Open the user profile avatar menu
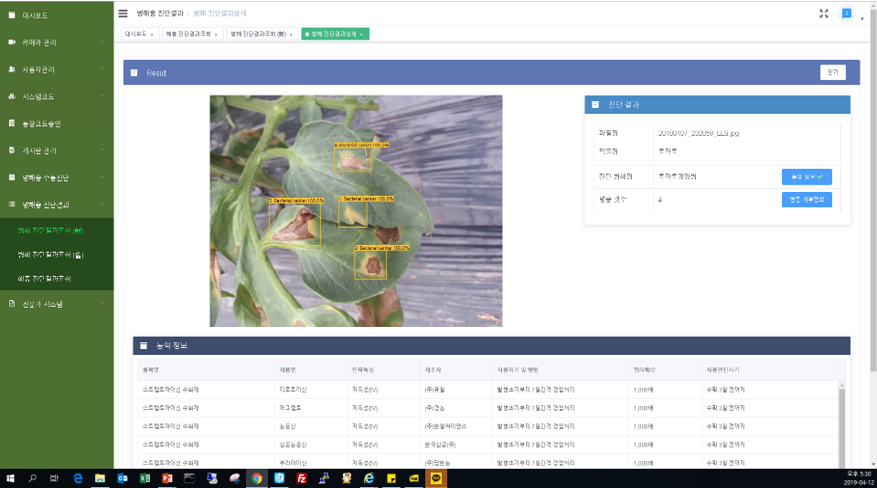877x488 pixels. click(x=847, y=14)
